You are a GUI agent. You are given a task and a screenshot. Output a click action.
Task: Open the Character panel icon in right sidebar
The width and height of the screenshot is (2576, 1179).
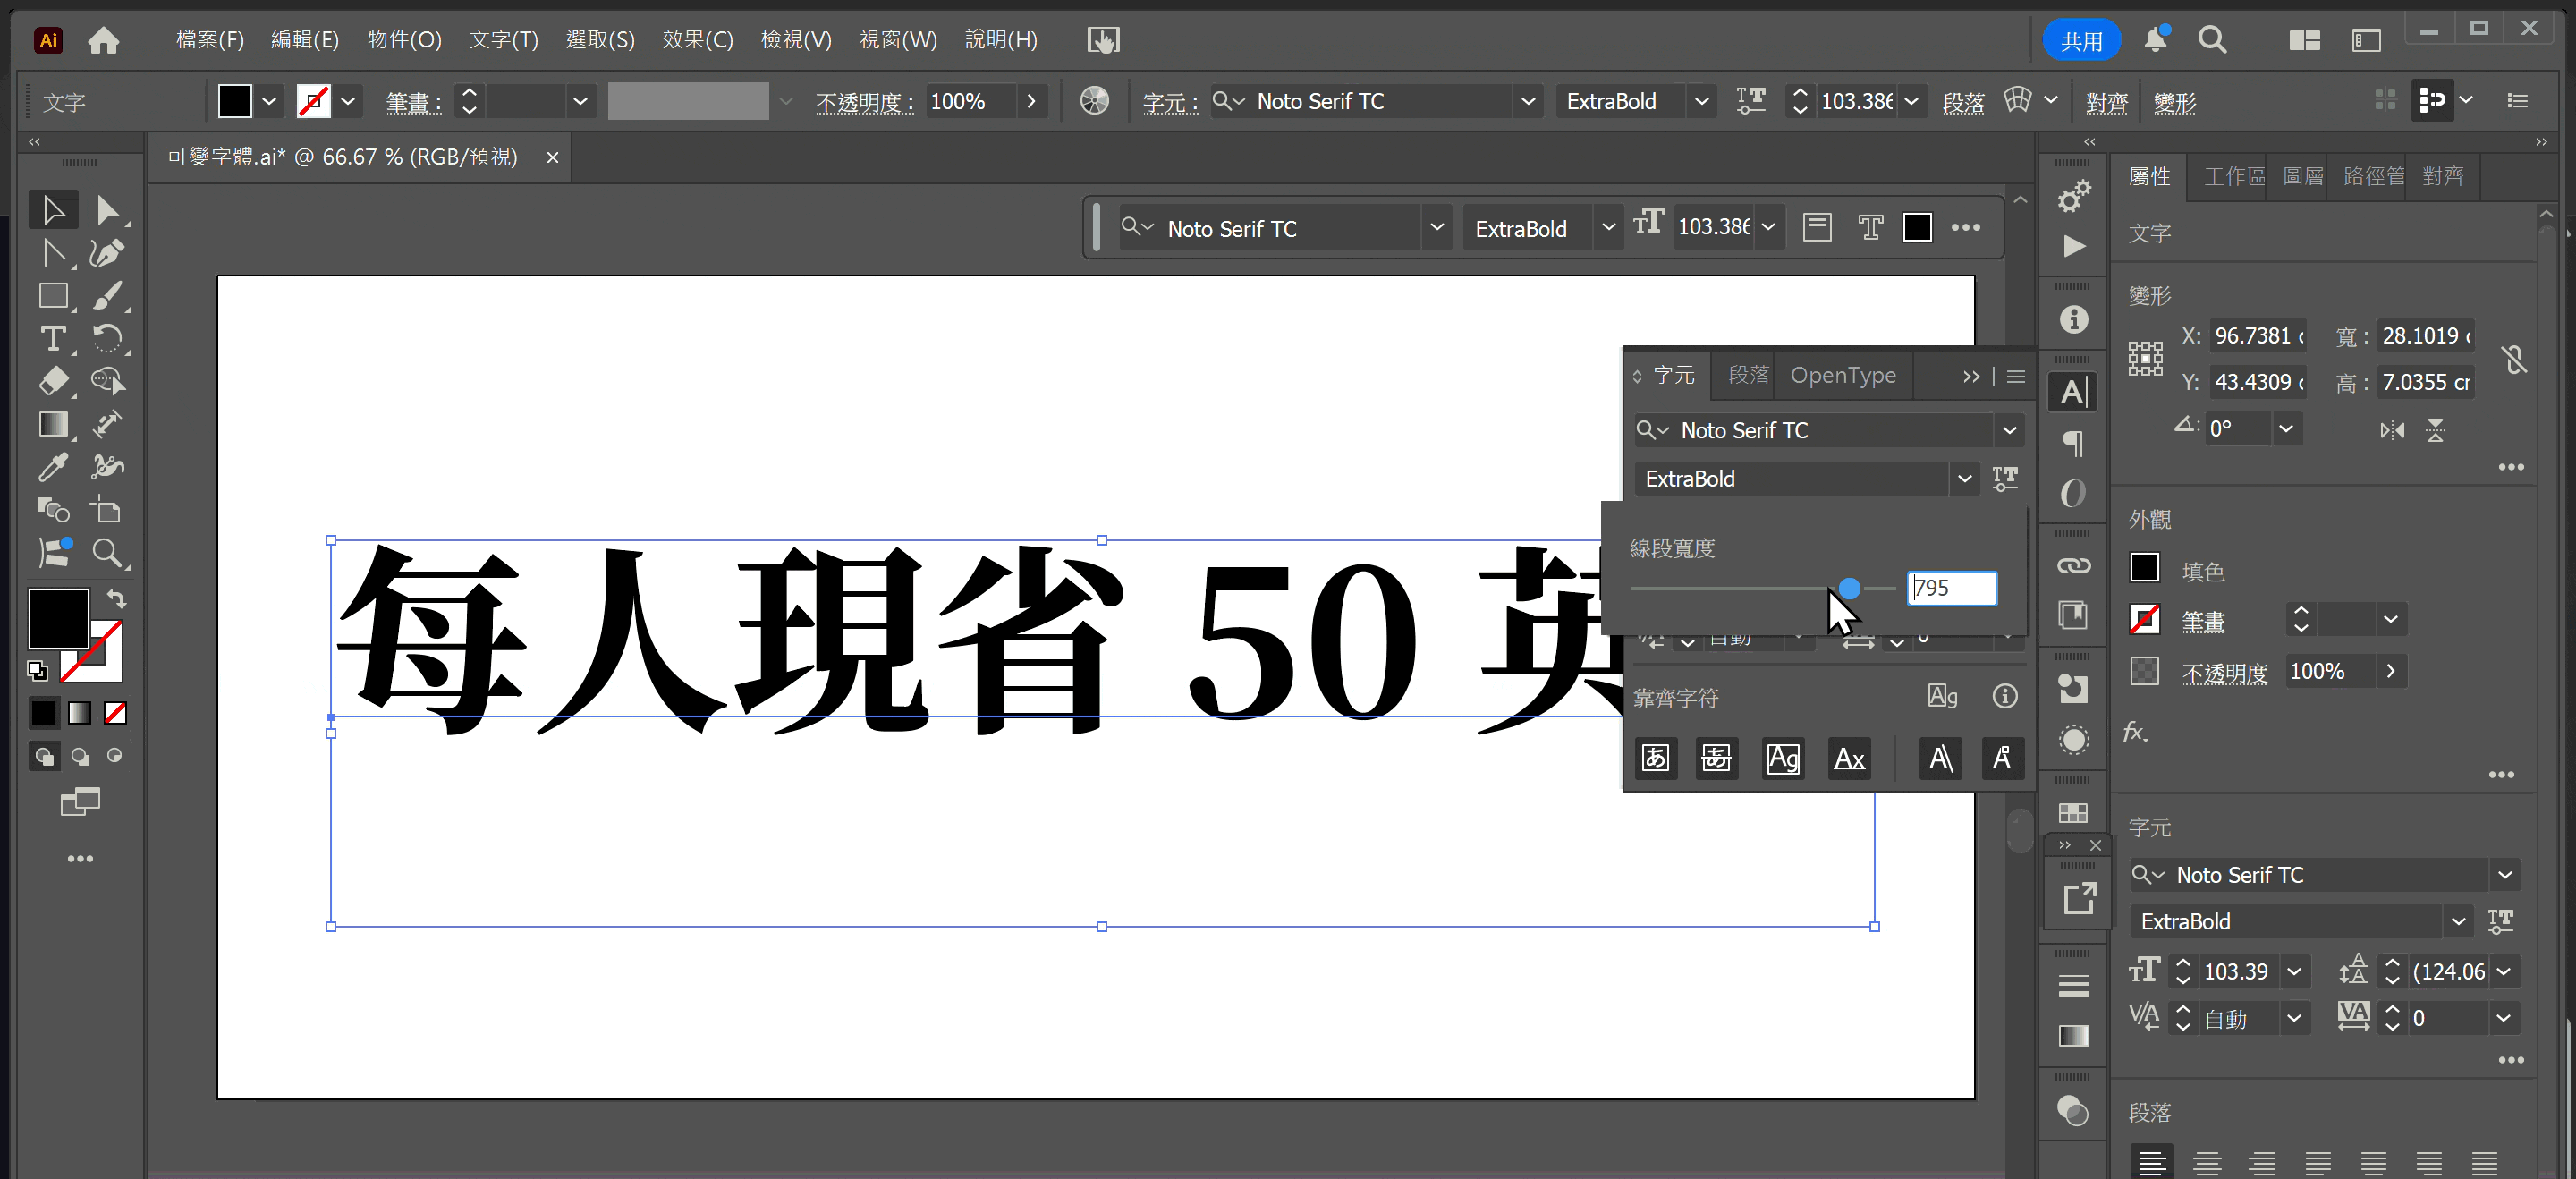click(x=2073, y=392)
